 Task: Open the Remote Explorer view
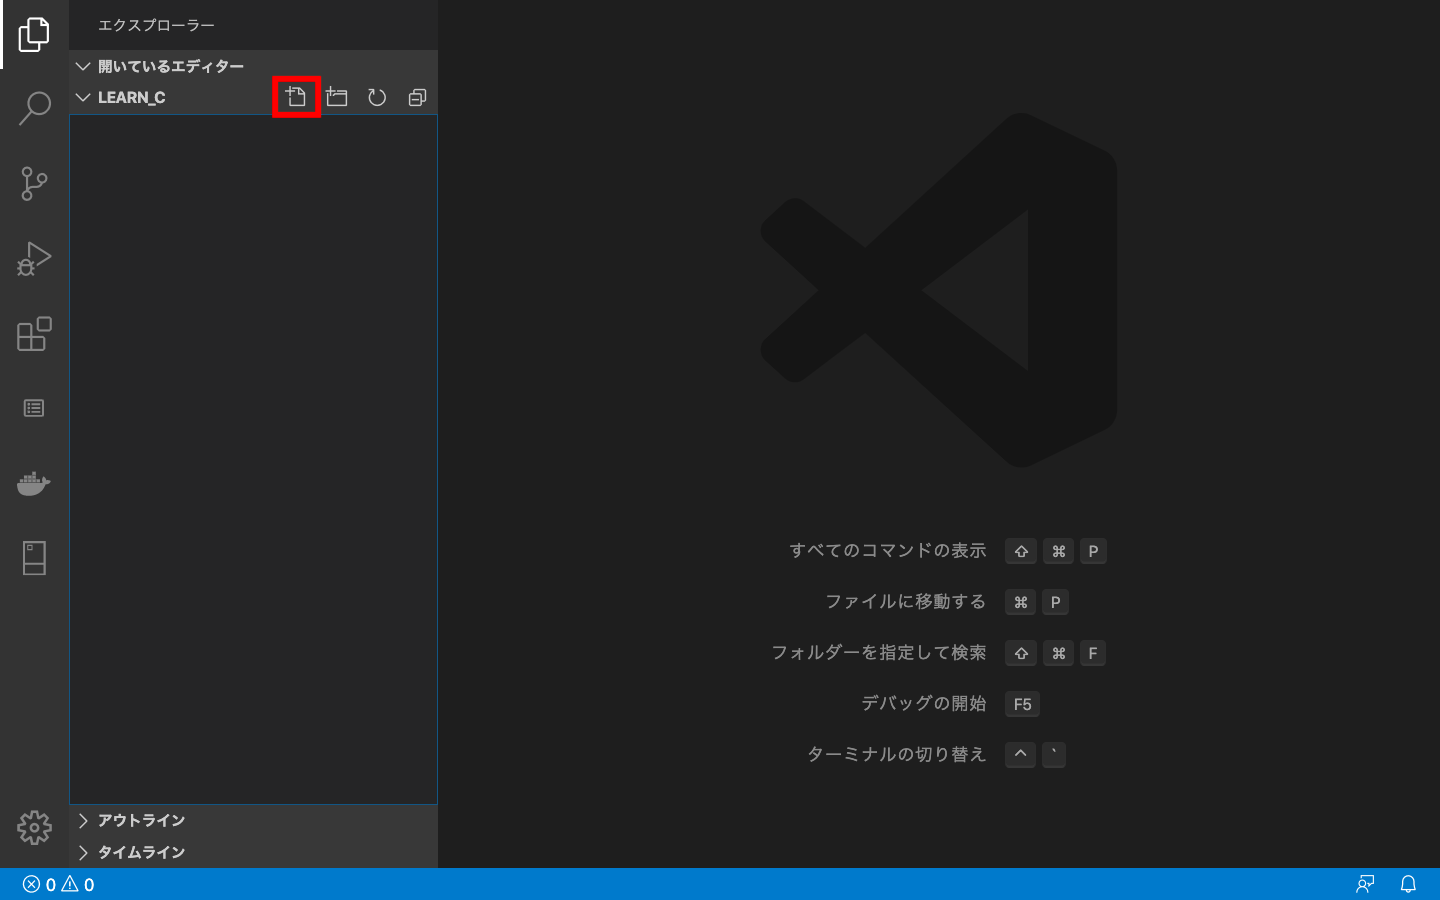[34, 557]
